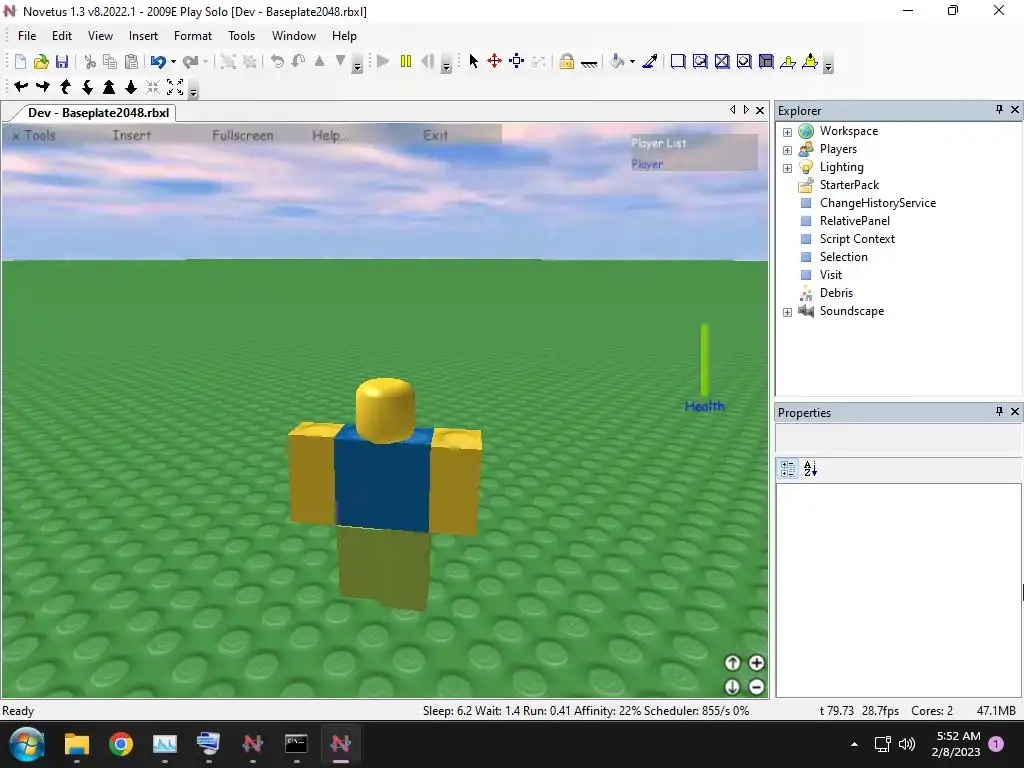Image resolution: width=1024 pixels, height=768 pixels.
Task: Select the arrow pointer tool
Action: click(474, 61)
